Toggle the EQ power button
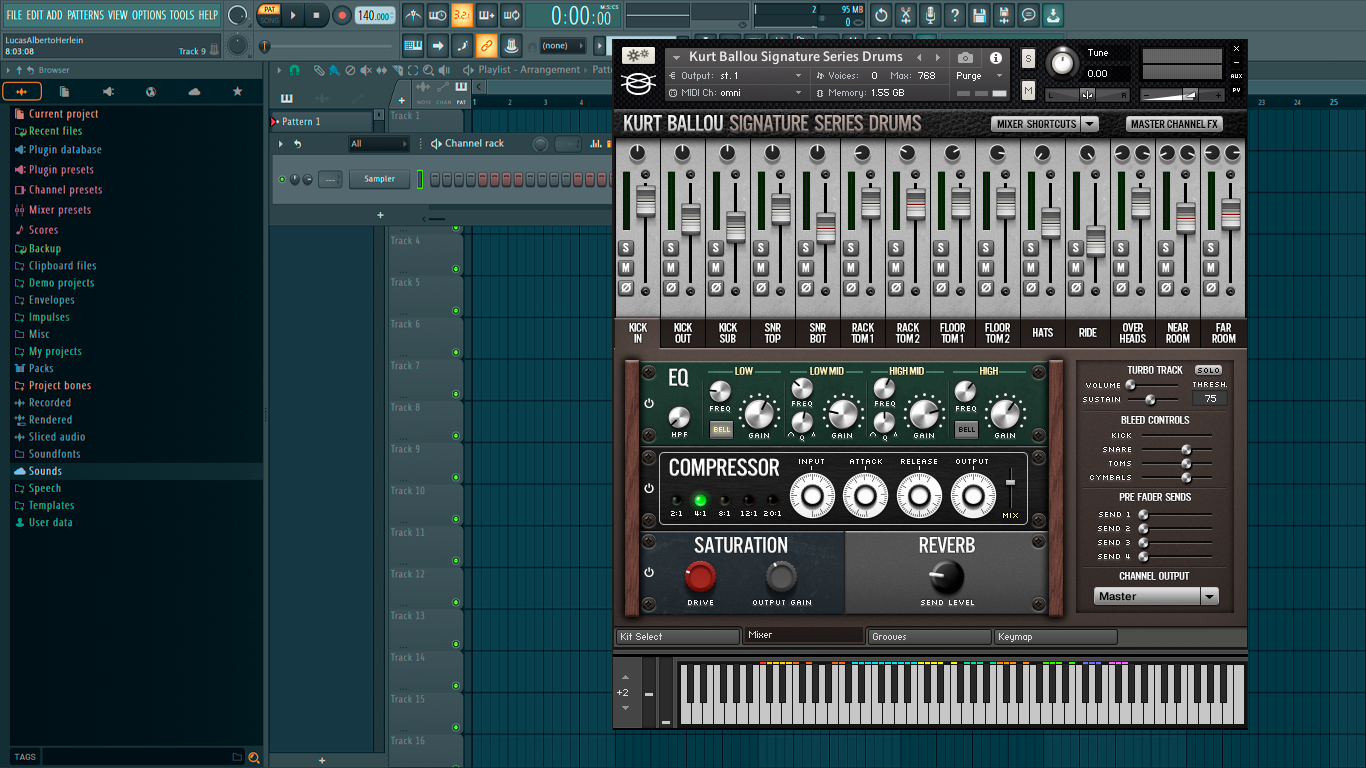 click(x=649, y=403)
